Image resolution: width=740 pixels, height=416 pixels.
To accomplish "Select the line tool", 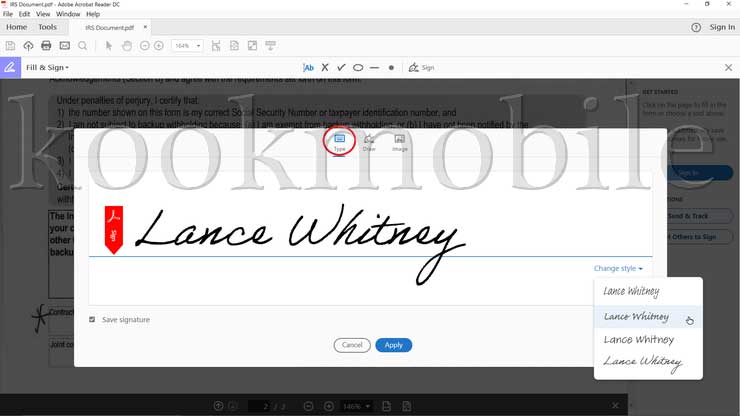I will [375, 68].
